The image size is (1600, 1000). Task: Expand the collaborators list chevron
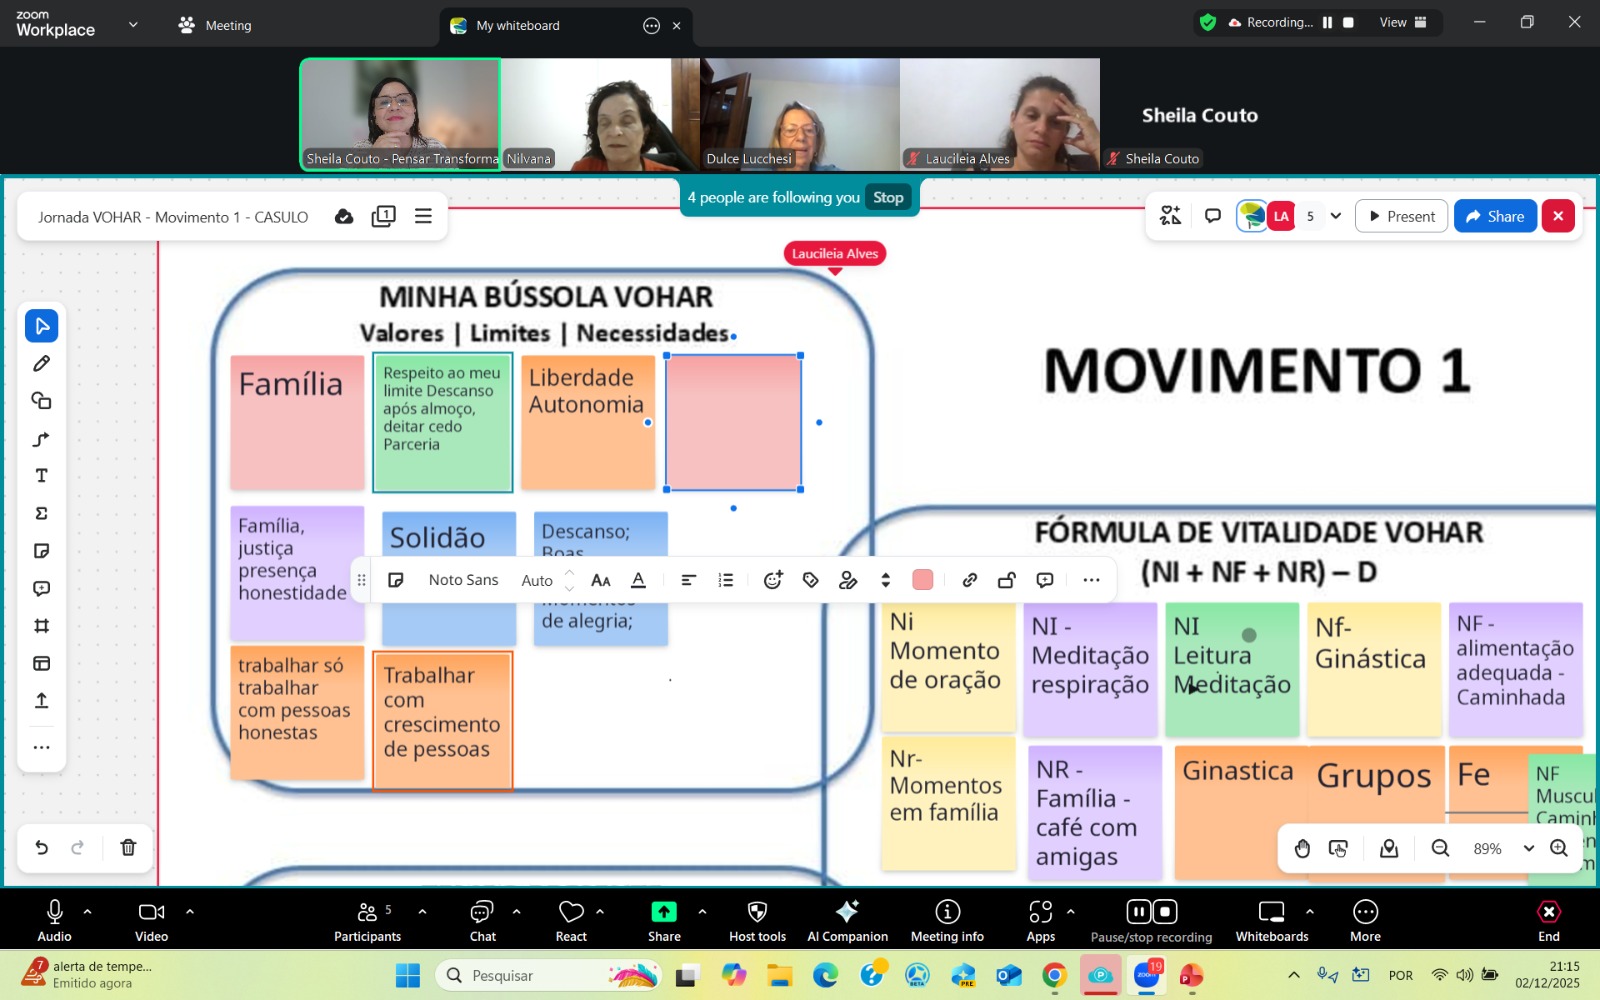1336,216
